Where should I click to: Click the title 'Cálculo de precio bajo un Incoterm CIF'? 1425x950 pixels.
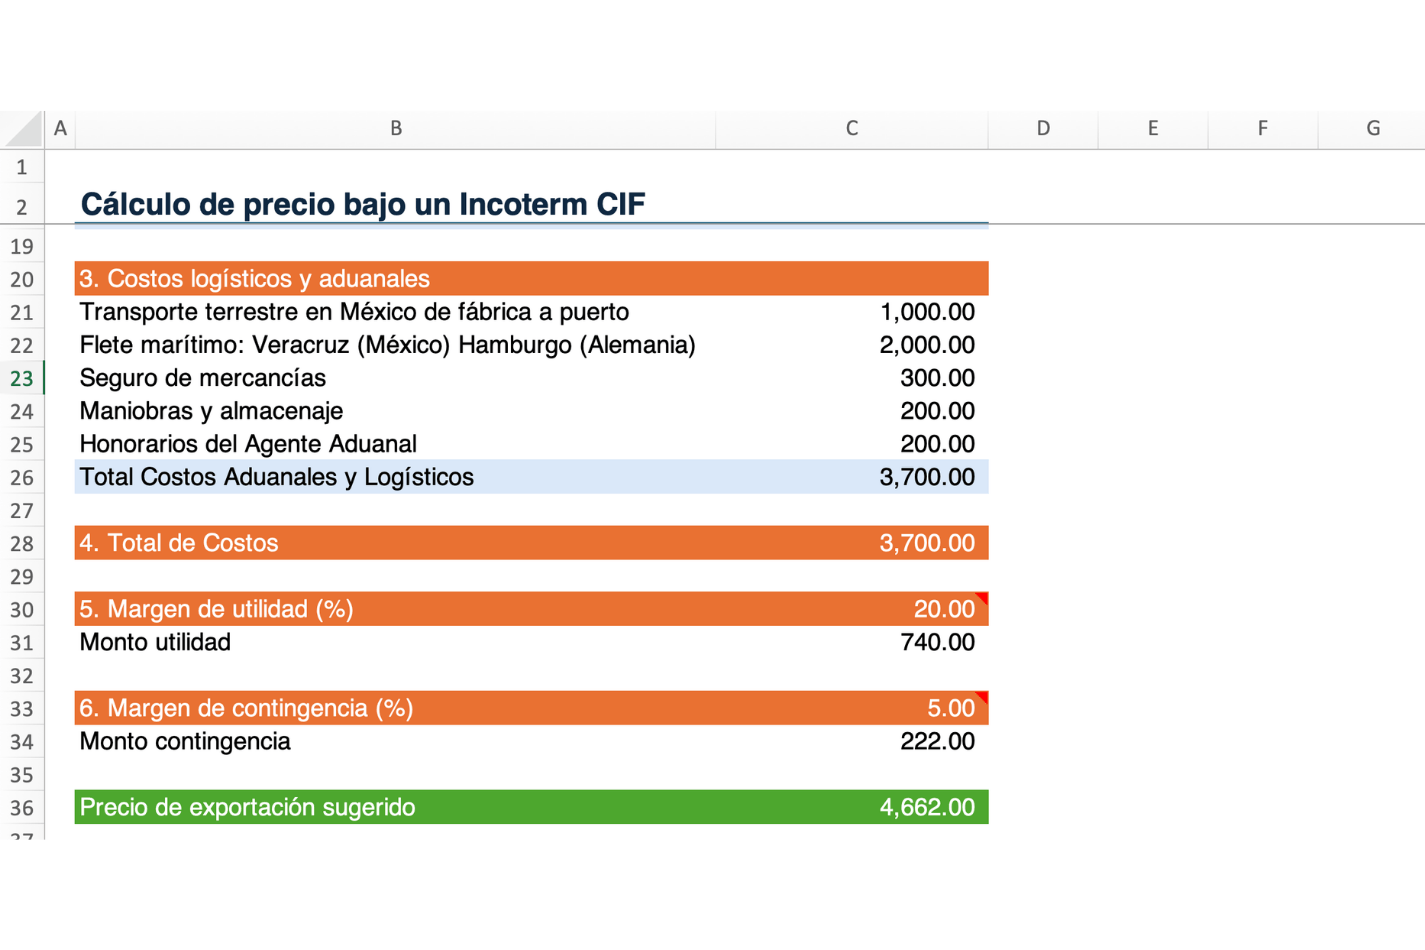363,204
